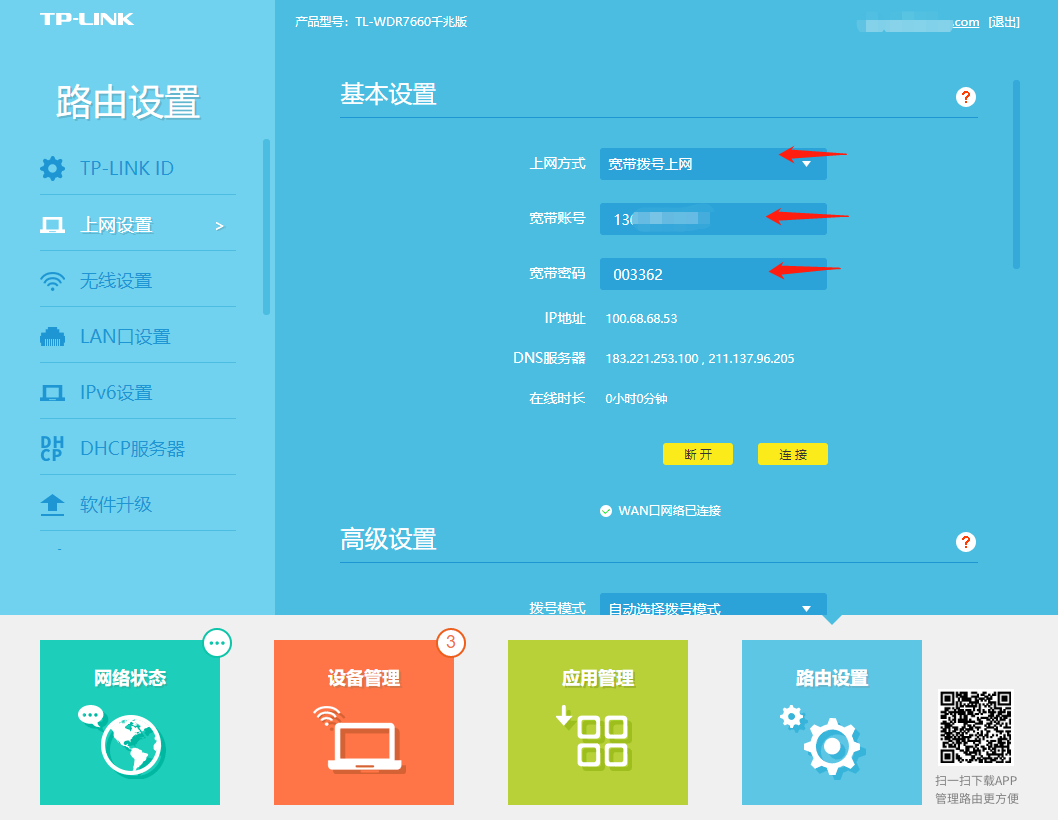Screen dimensions: 1058x820
Task: Click the 高级设置 section heading
Action: click(x=388, y=539)
